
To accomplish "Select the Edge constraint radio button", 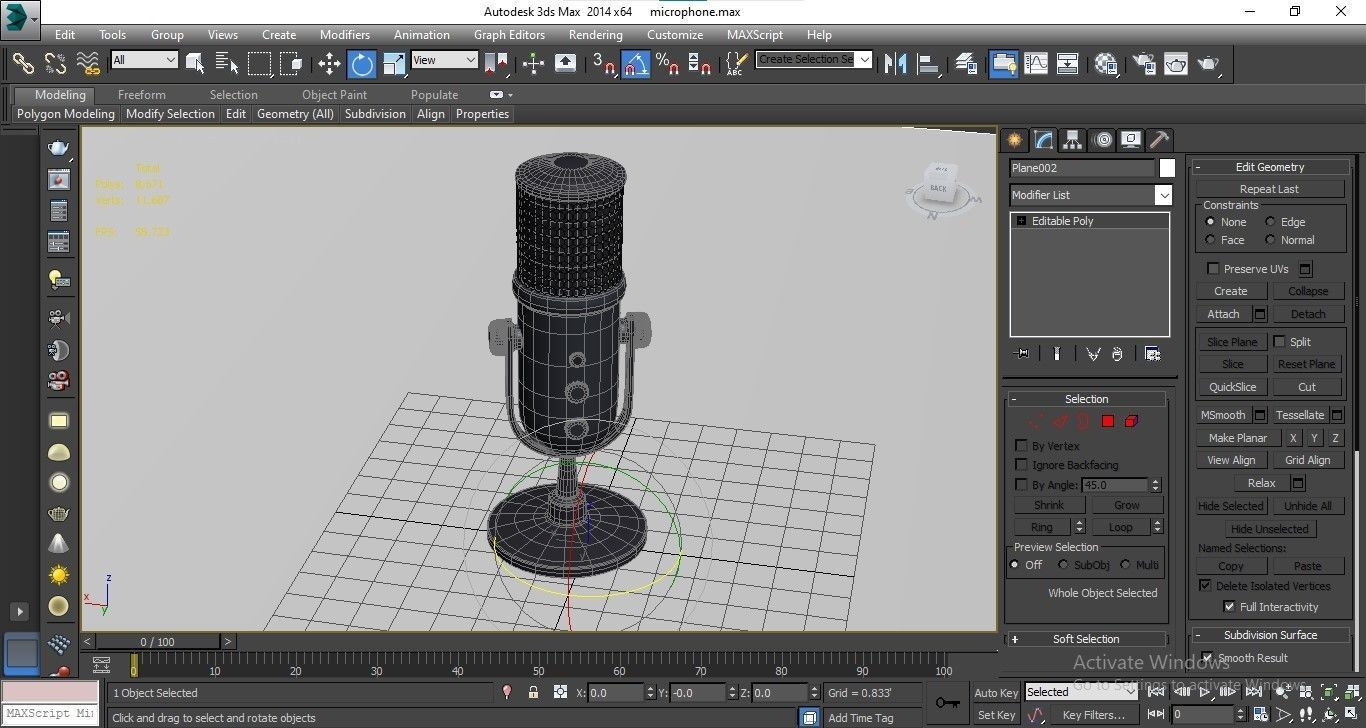I will pos(1270,222).
